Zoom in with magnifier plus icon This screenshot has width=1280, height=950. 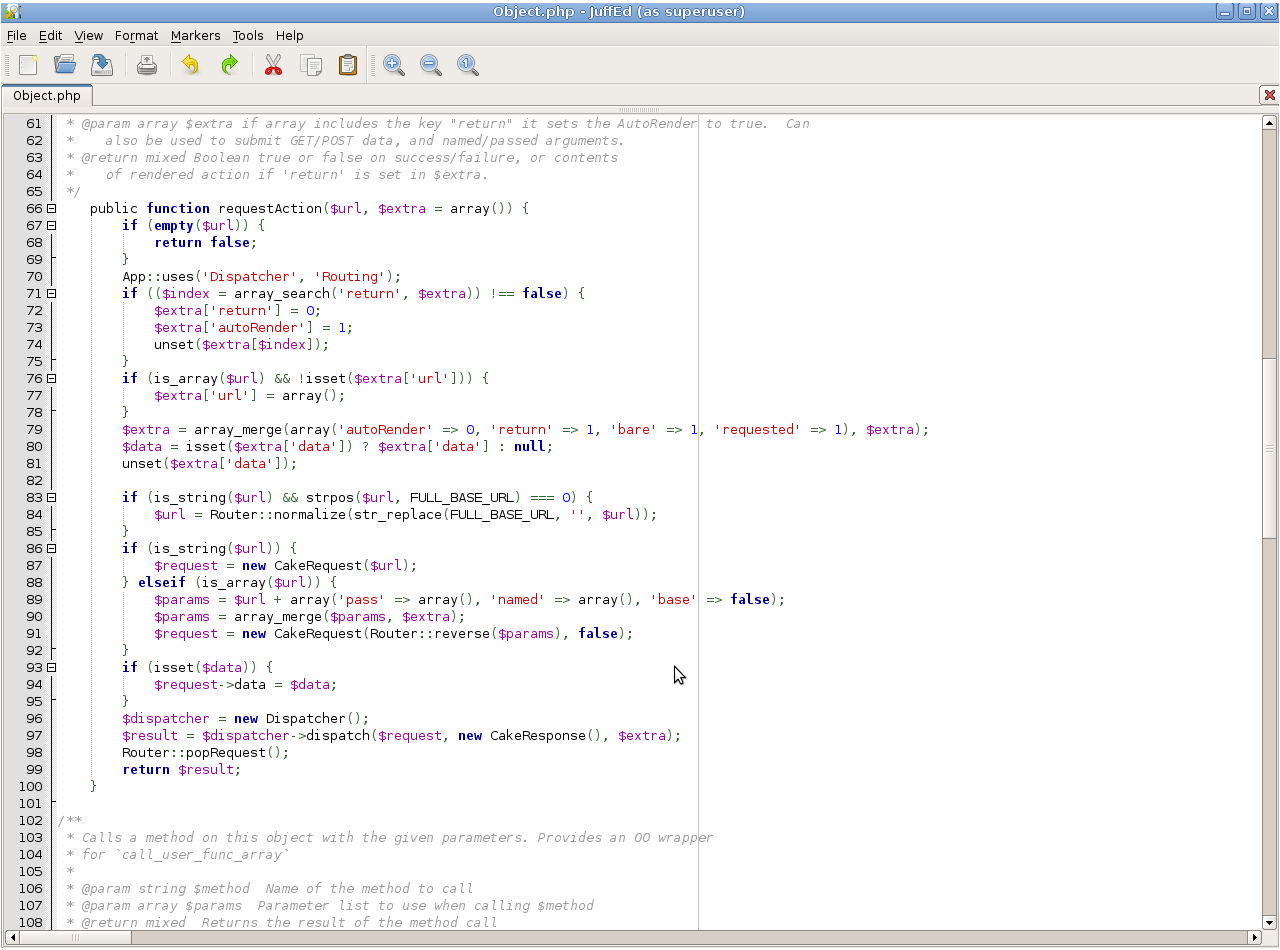tap(393, 65)
